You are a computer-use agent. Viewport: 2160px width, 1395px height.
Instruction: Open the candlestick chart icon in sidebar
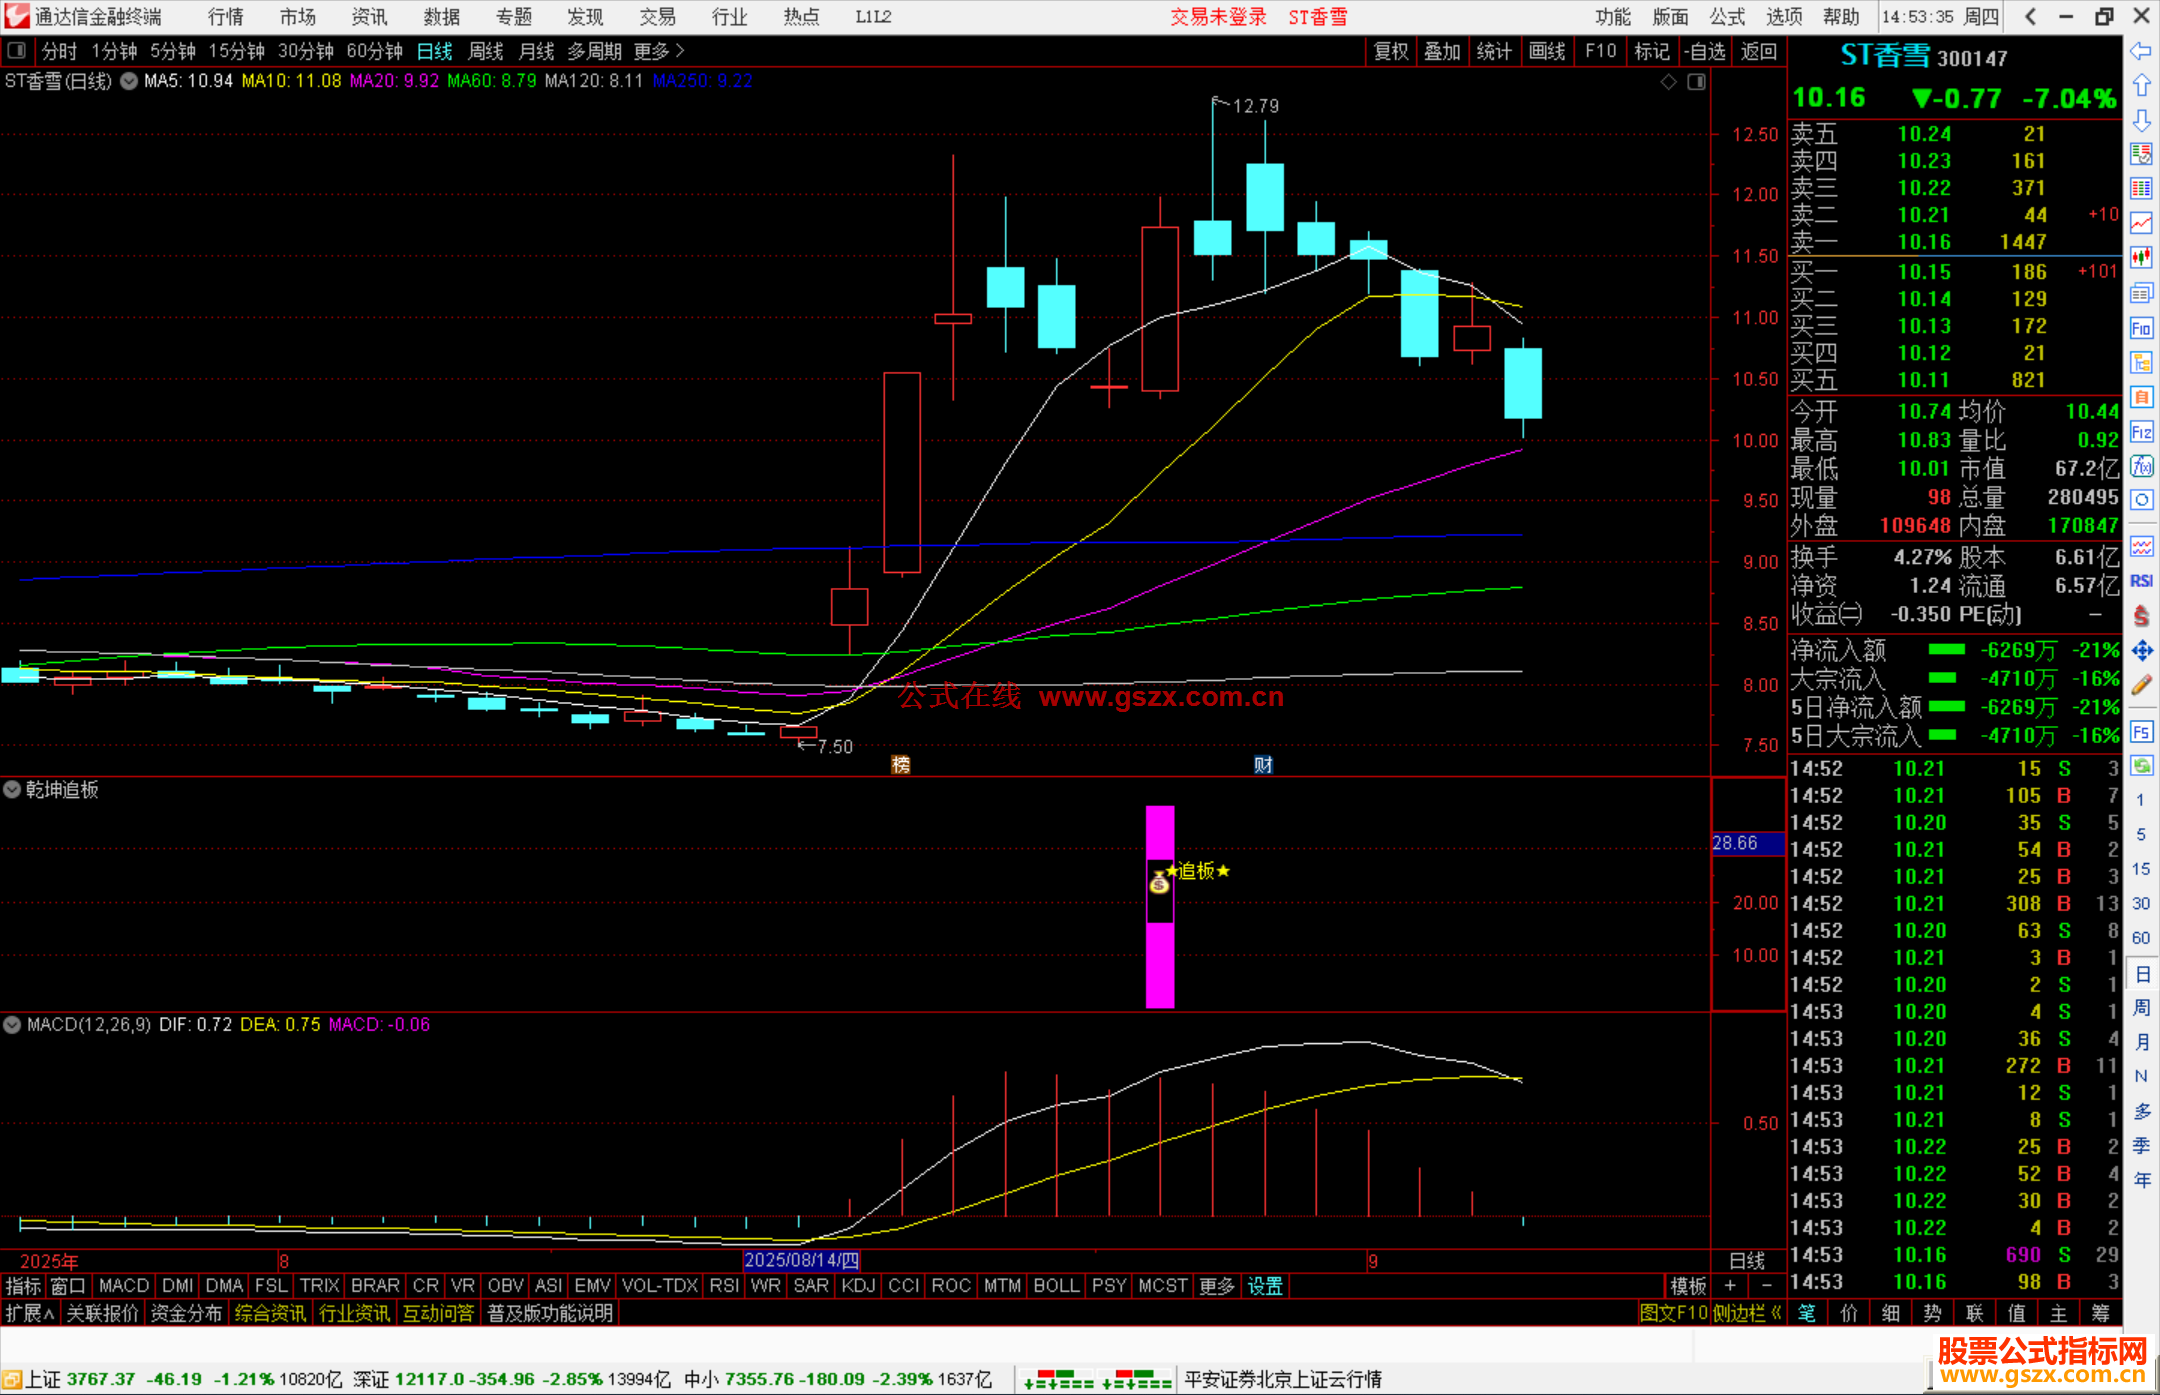coord(2141,258)
